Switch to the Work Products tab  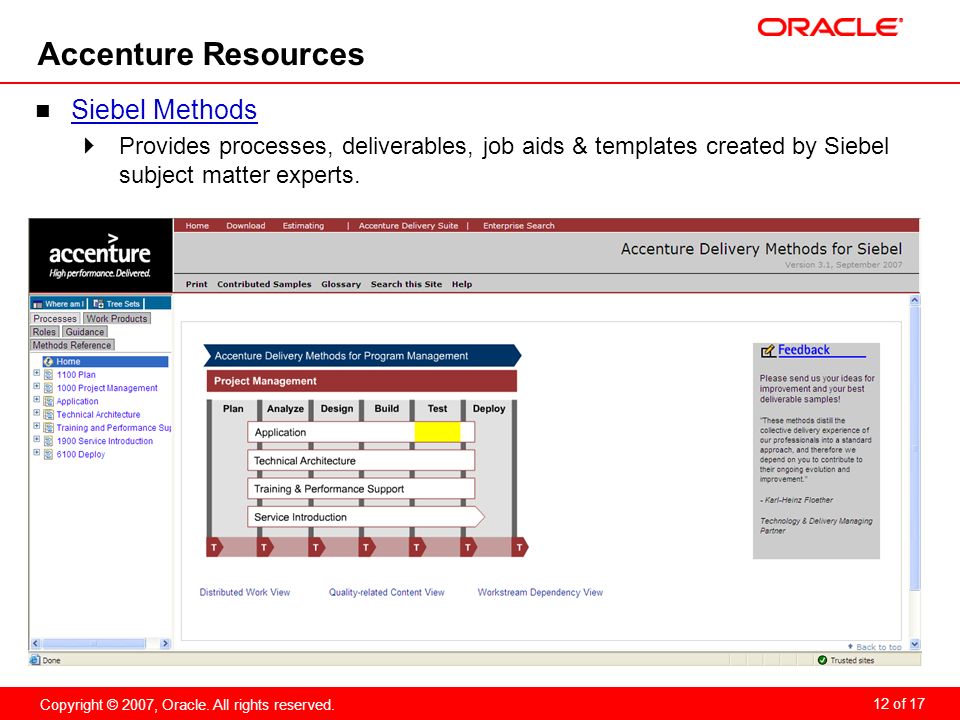coord(117,318)
